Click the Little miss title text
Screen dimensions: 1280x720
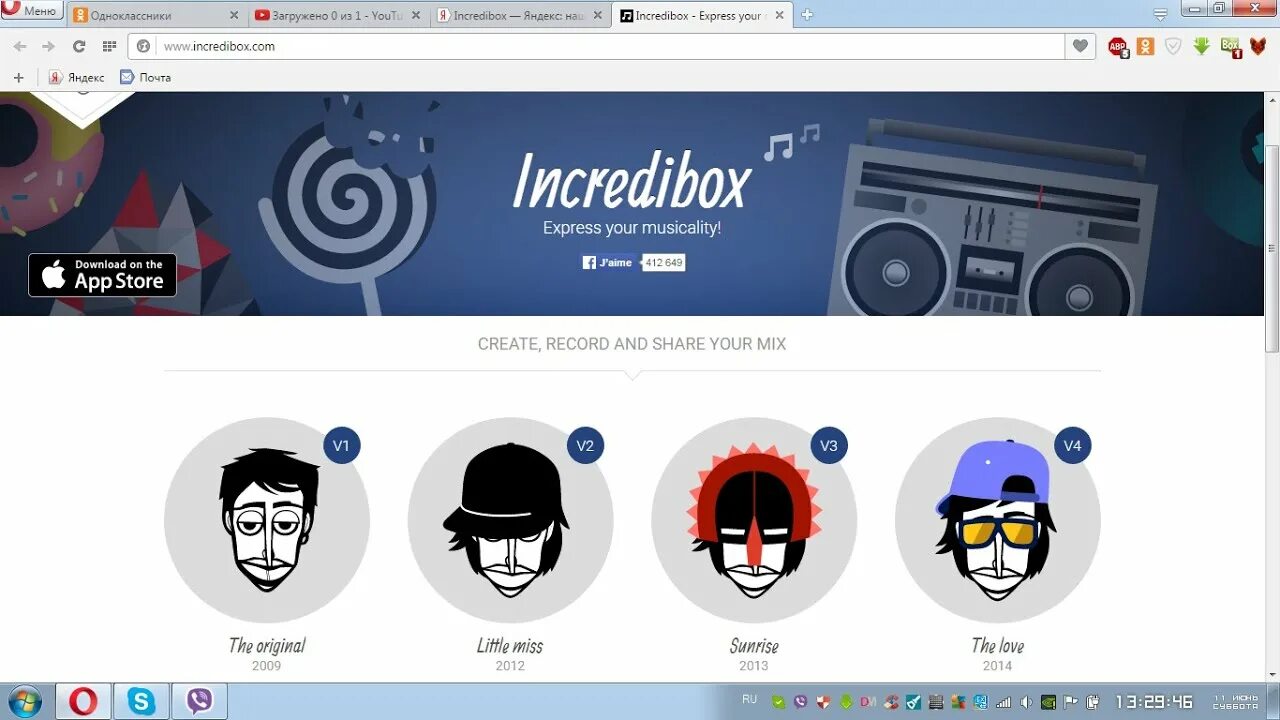pos(510,646)
